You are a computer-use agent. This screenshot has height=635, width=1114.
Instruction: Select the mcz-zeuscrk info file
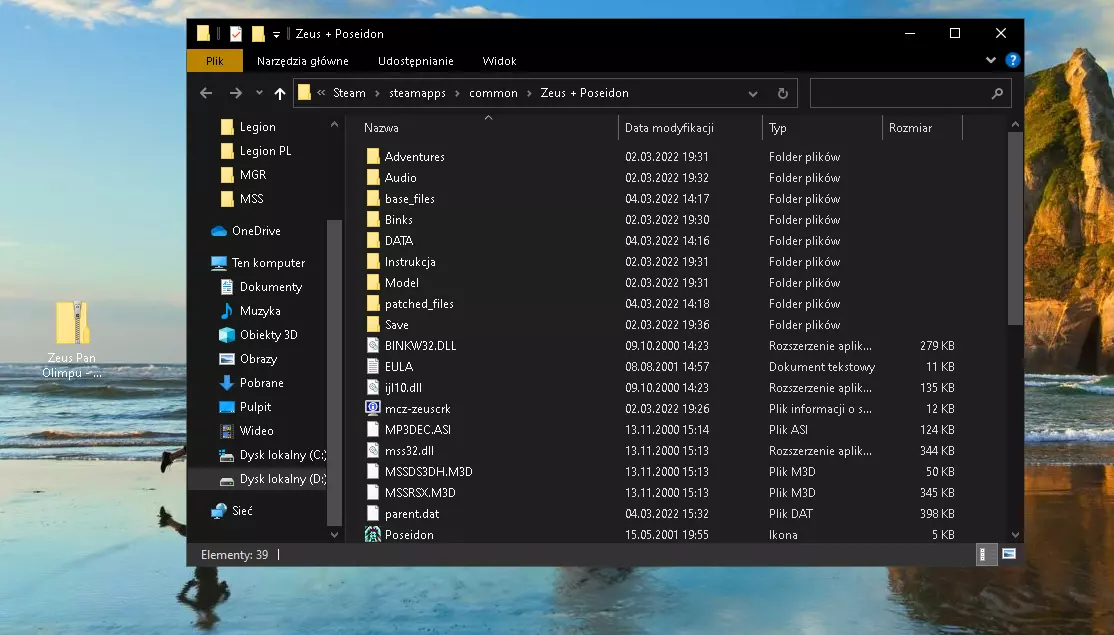pos(417,409)
